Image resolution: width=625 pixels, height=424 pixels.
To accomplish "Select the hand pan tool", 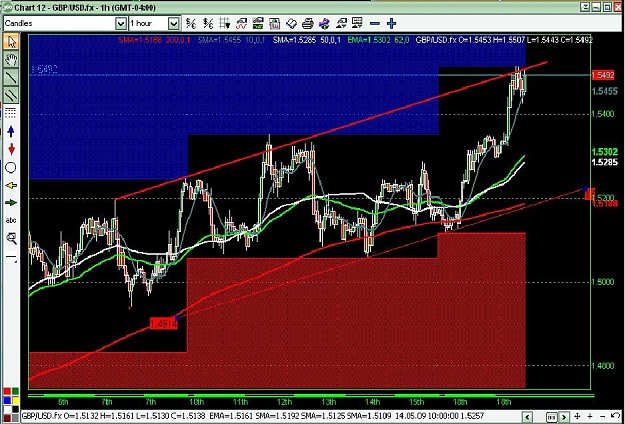I will pyautogui.click(x=12, y=60).
